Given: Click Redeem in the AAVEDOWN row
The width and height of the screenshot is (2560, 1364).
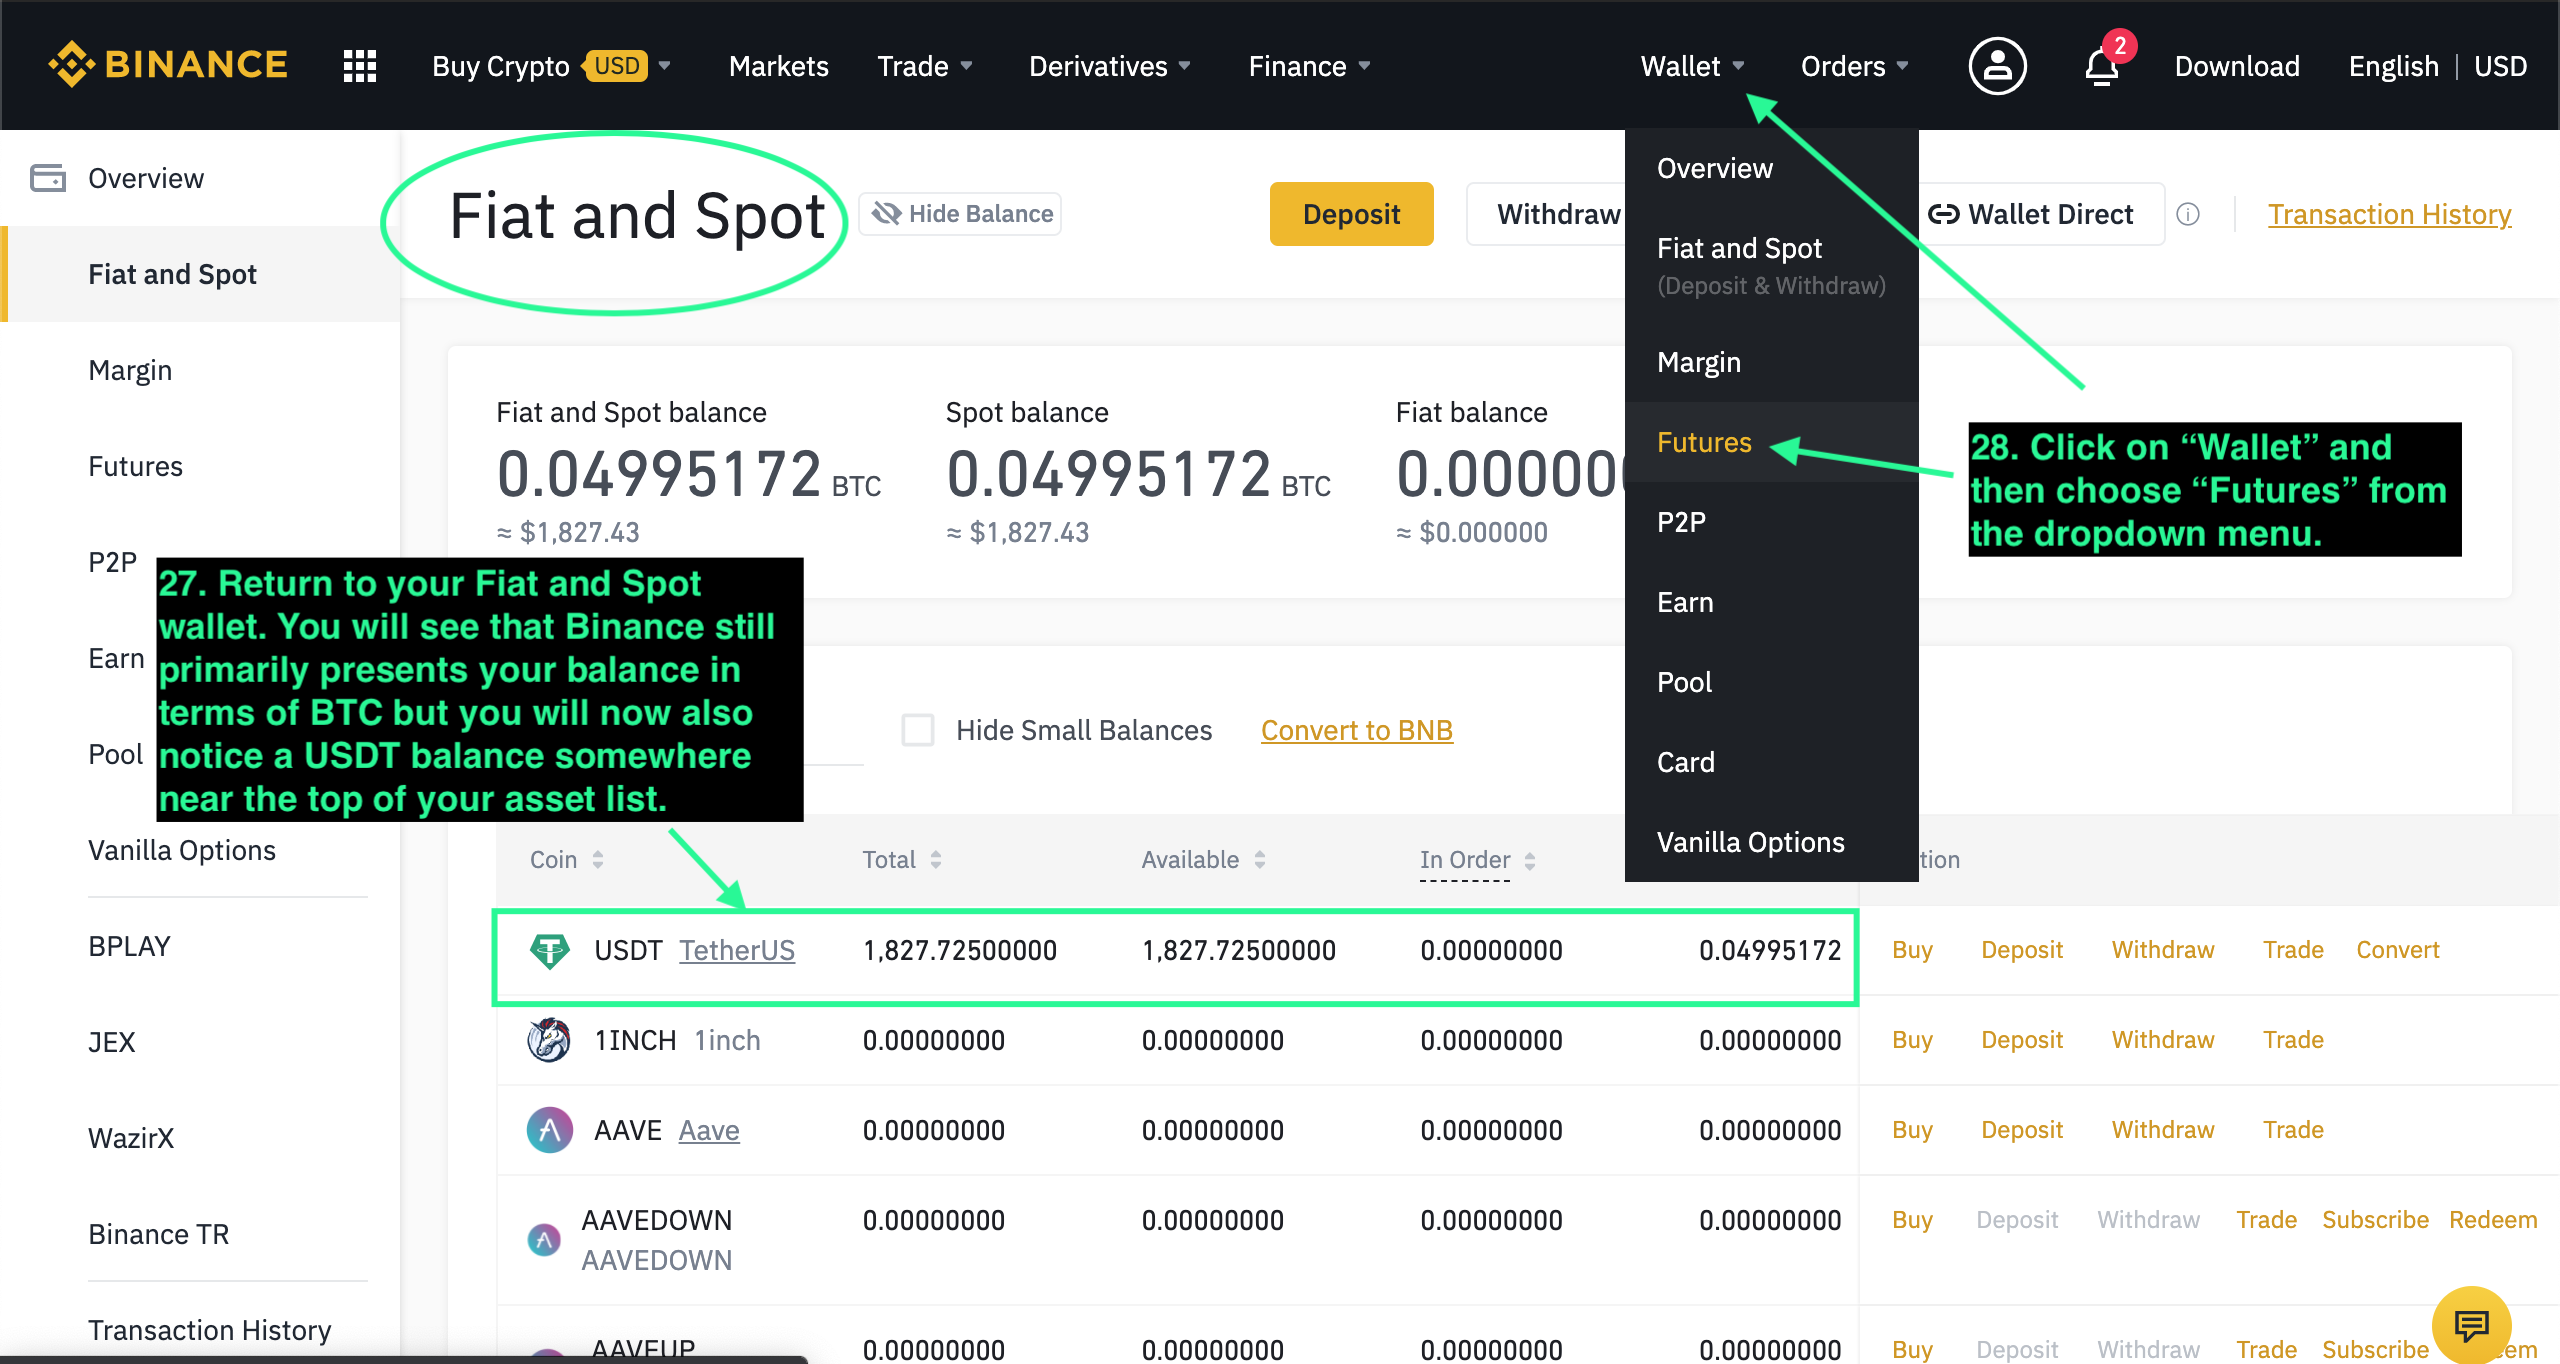Looking at the screenshot, I should coord(2493,1220).
